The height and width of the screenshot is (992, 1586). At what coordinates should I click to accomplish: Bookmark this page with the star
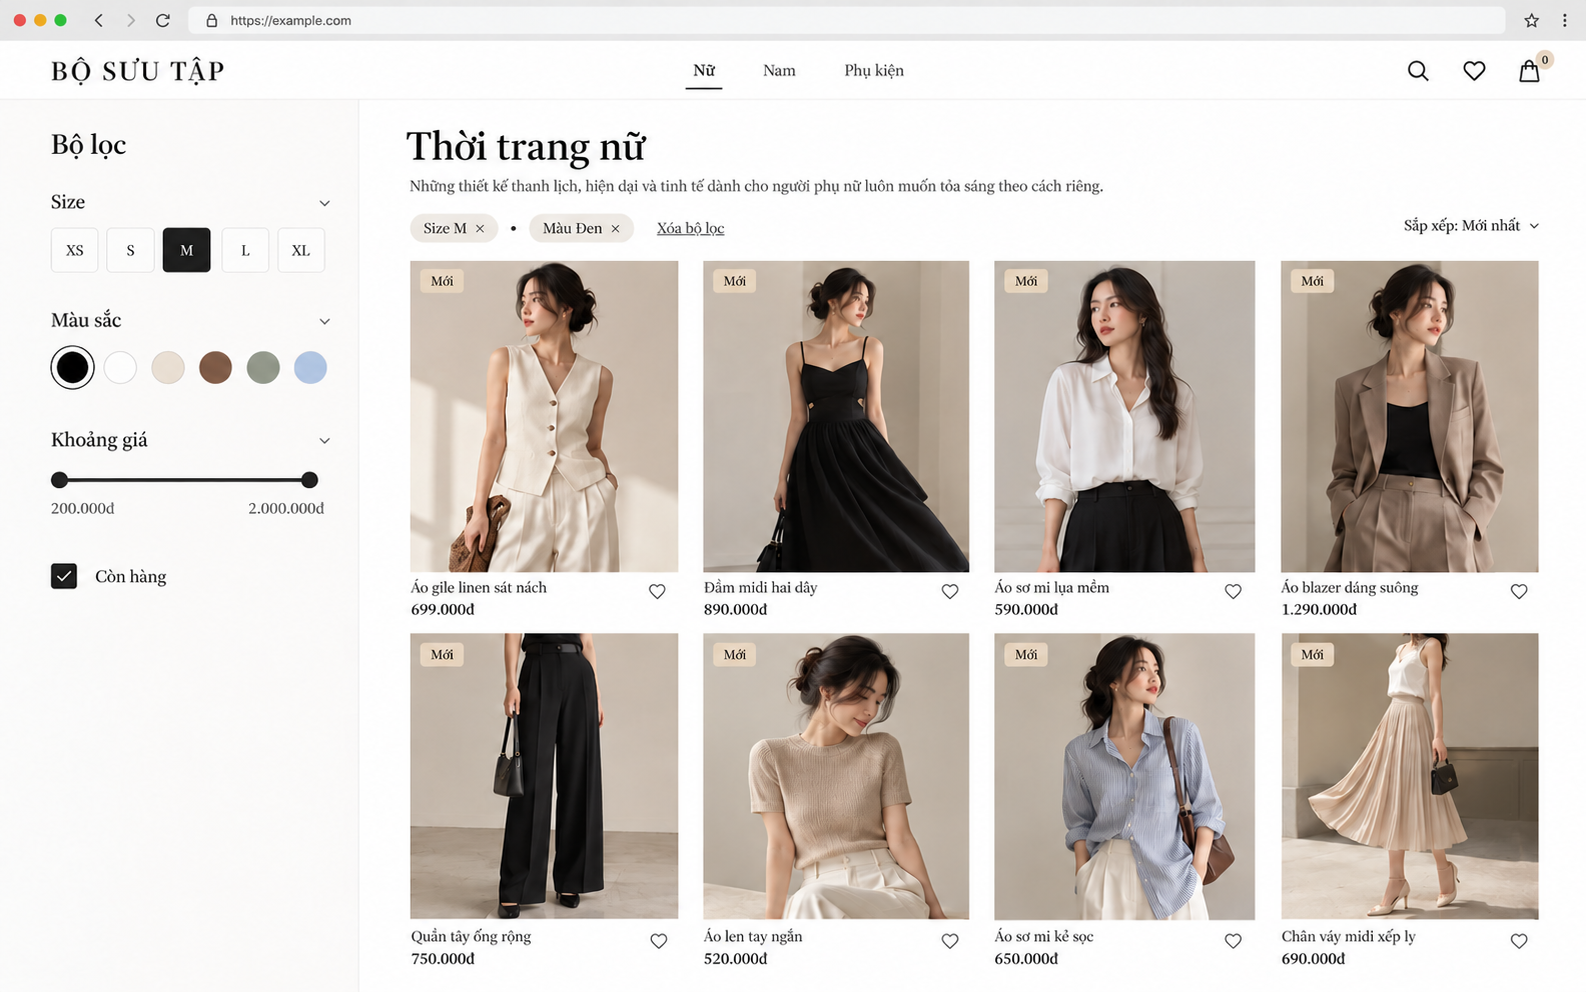(1531, 20)
